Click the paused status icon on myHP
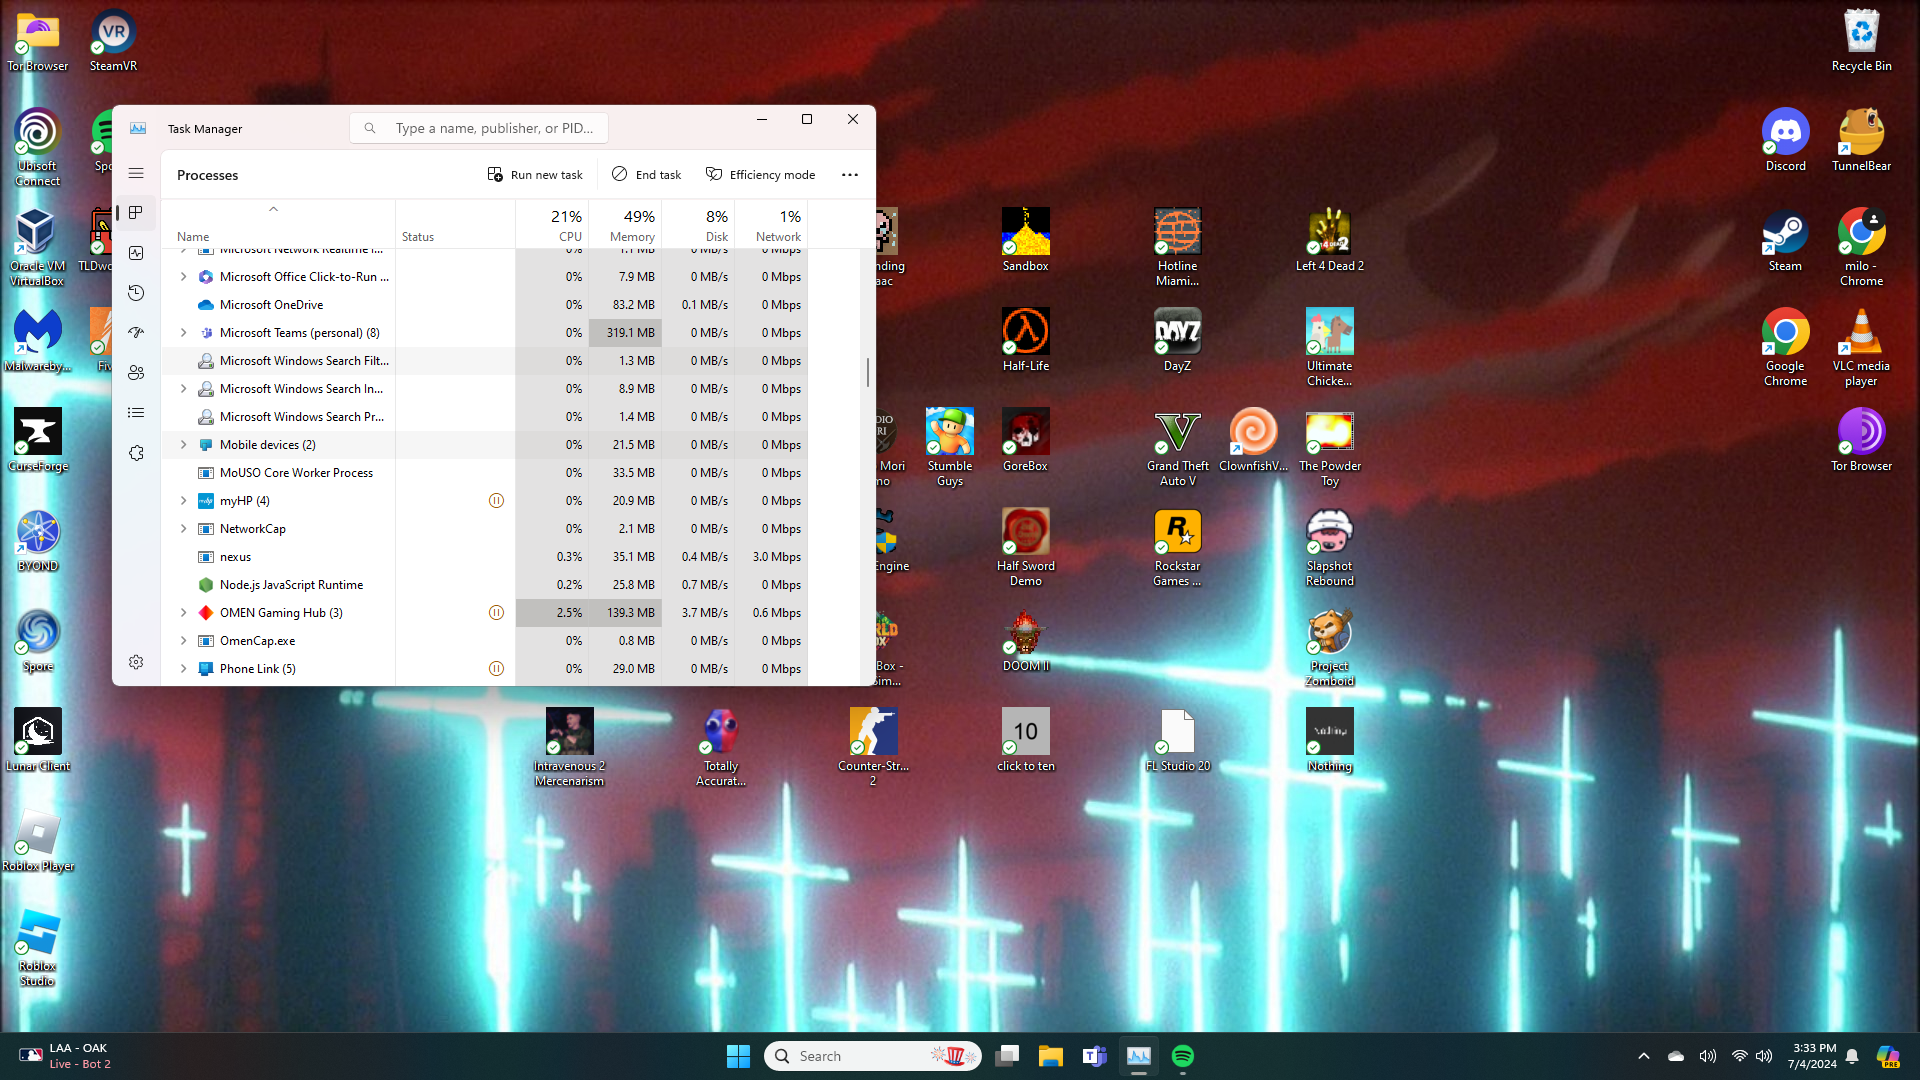Viewport: 1920px width, 1080px height. 496,501
